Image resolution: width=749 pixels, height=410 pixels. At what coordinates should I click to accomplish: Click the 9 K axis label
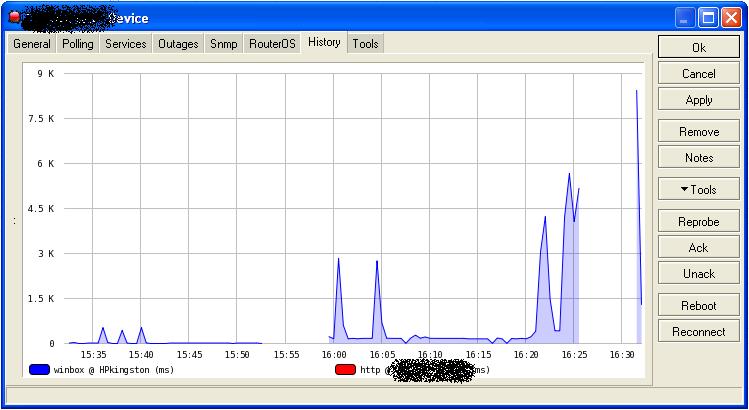[x=46, y=74]
